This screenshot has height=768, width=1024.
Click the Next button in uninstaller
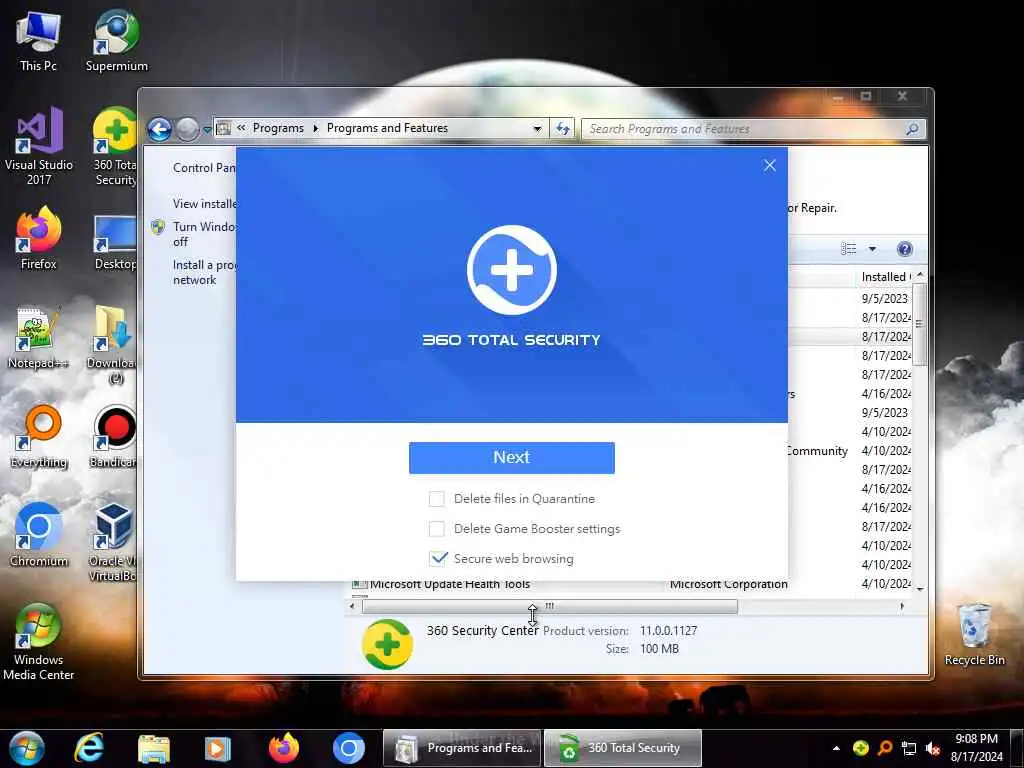[x=511, y=457]
